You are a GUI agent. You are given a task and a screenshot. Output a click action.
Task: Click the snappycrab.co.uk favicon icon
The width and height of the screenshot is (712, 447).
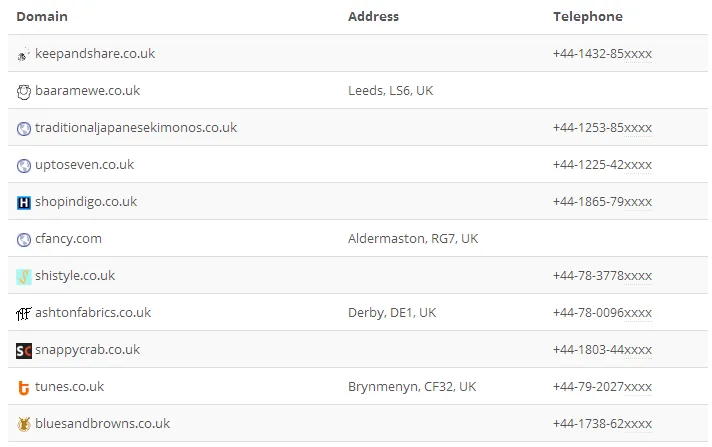coord(24,350)
